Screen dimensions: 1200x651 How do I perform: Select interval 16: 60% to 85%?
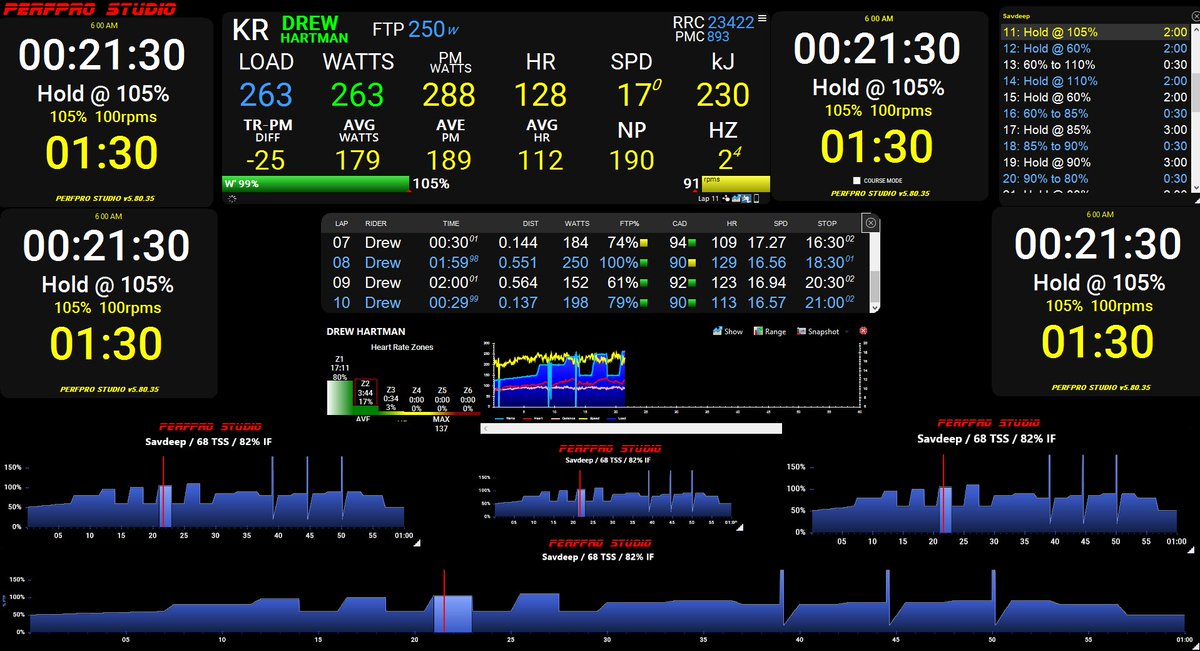(1094, 114)
